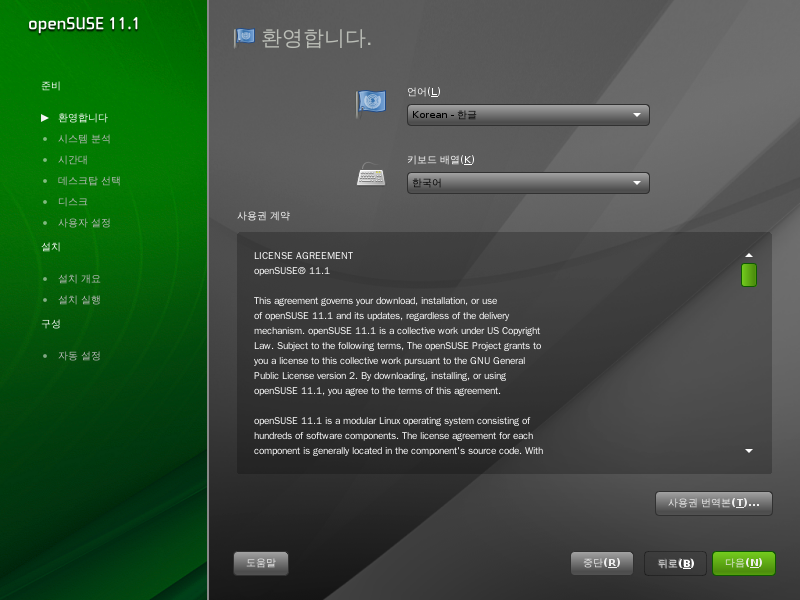Select 환영합니다 step in the sidebar
Screen dimensions: 800x600
click(83, 118)
